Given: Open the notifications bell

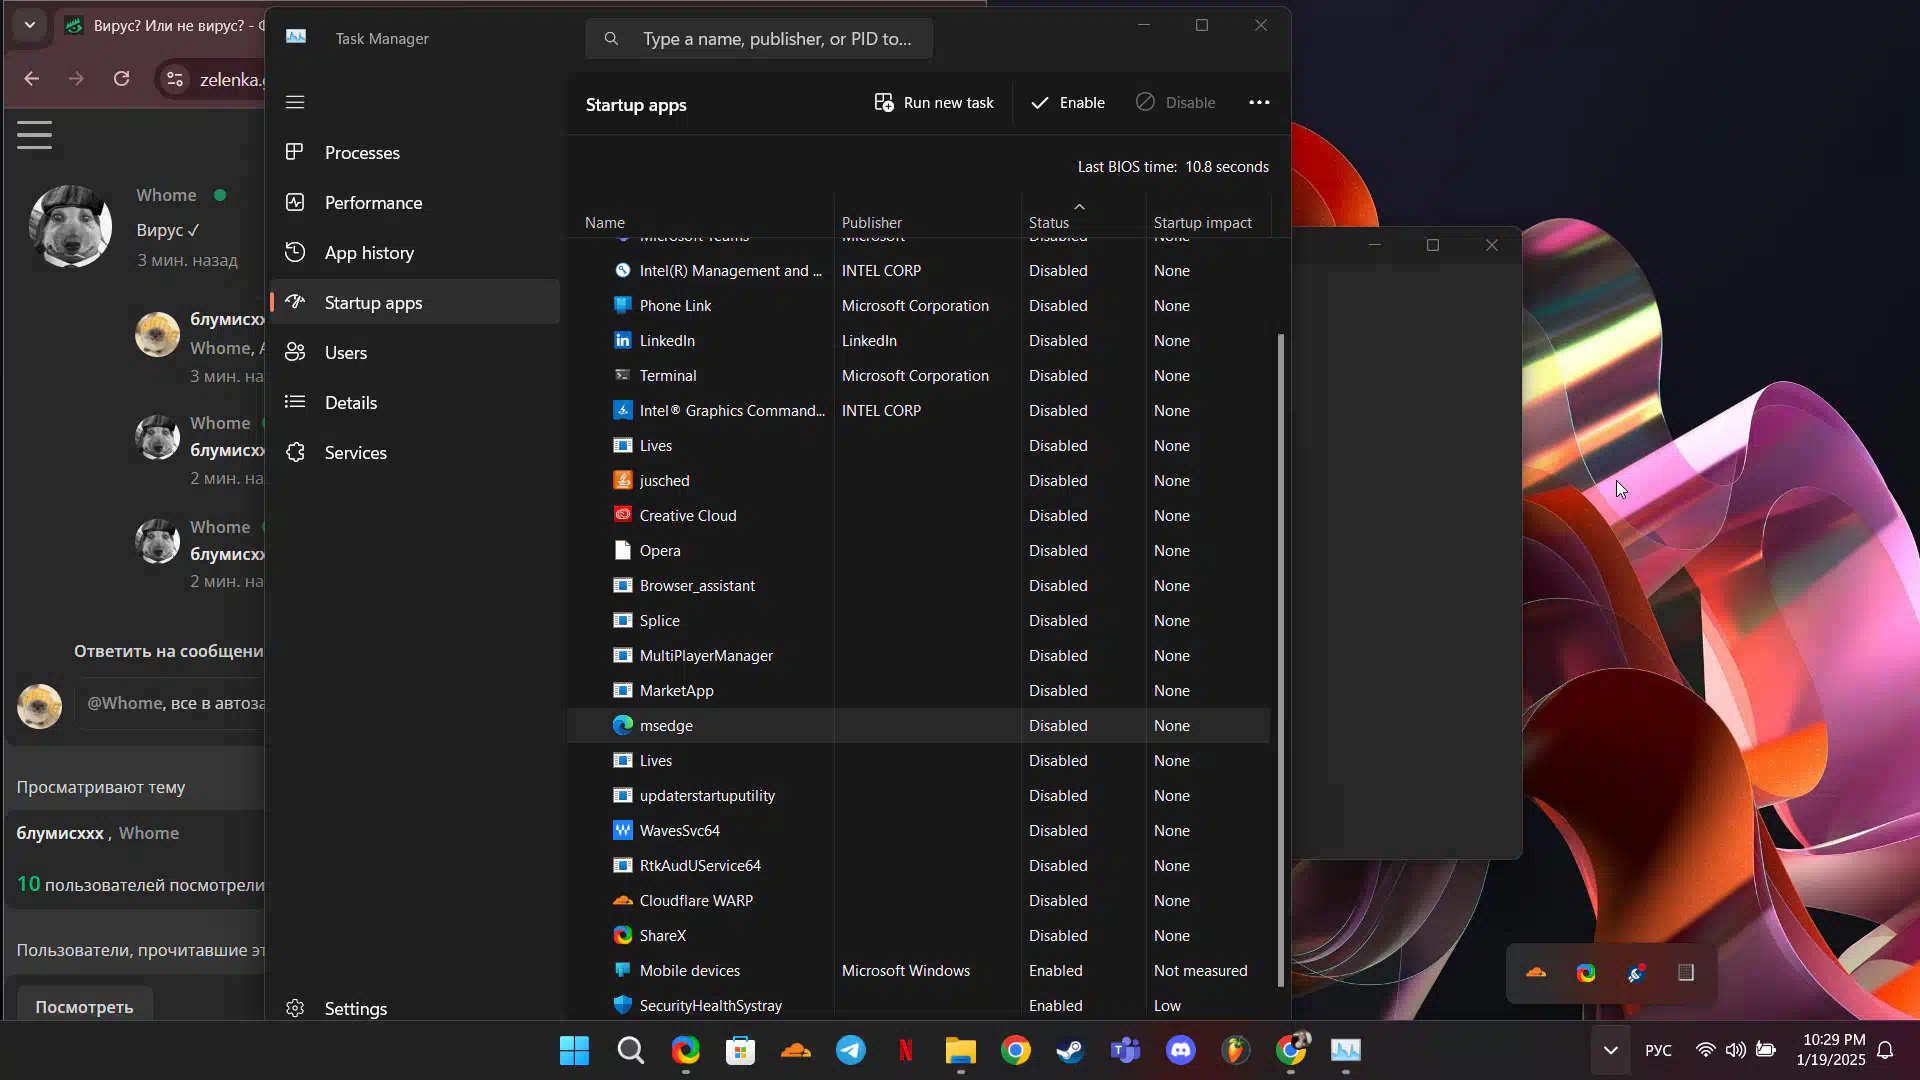Looking at the screenshot, I should pos(1885,1050).
